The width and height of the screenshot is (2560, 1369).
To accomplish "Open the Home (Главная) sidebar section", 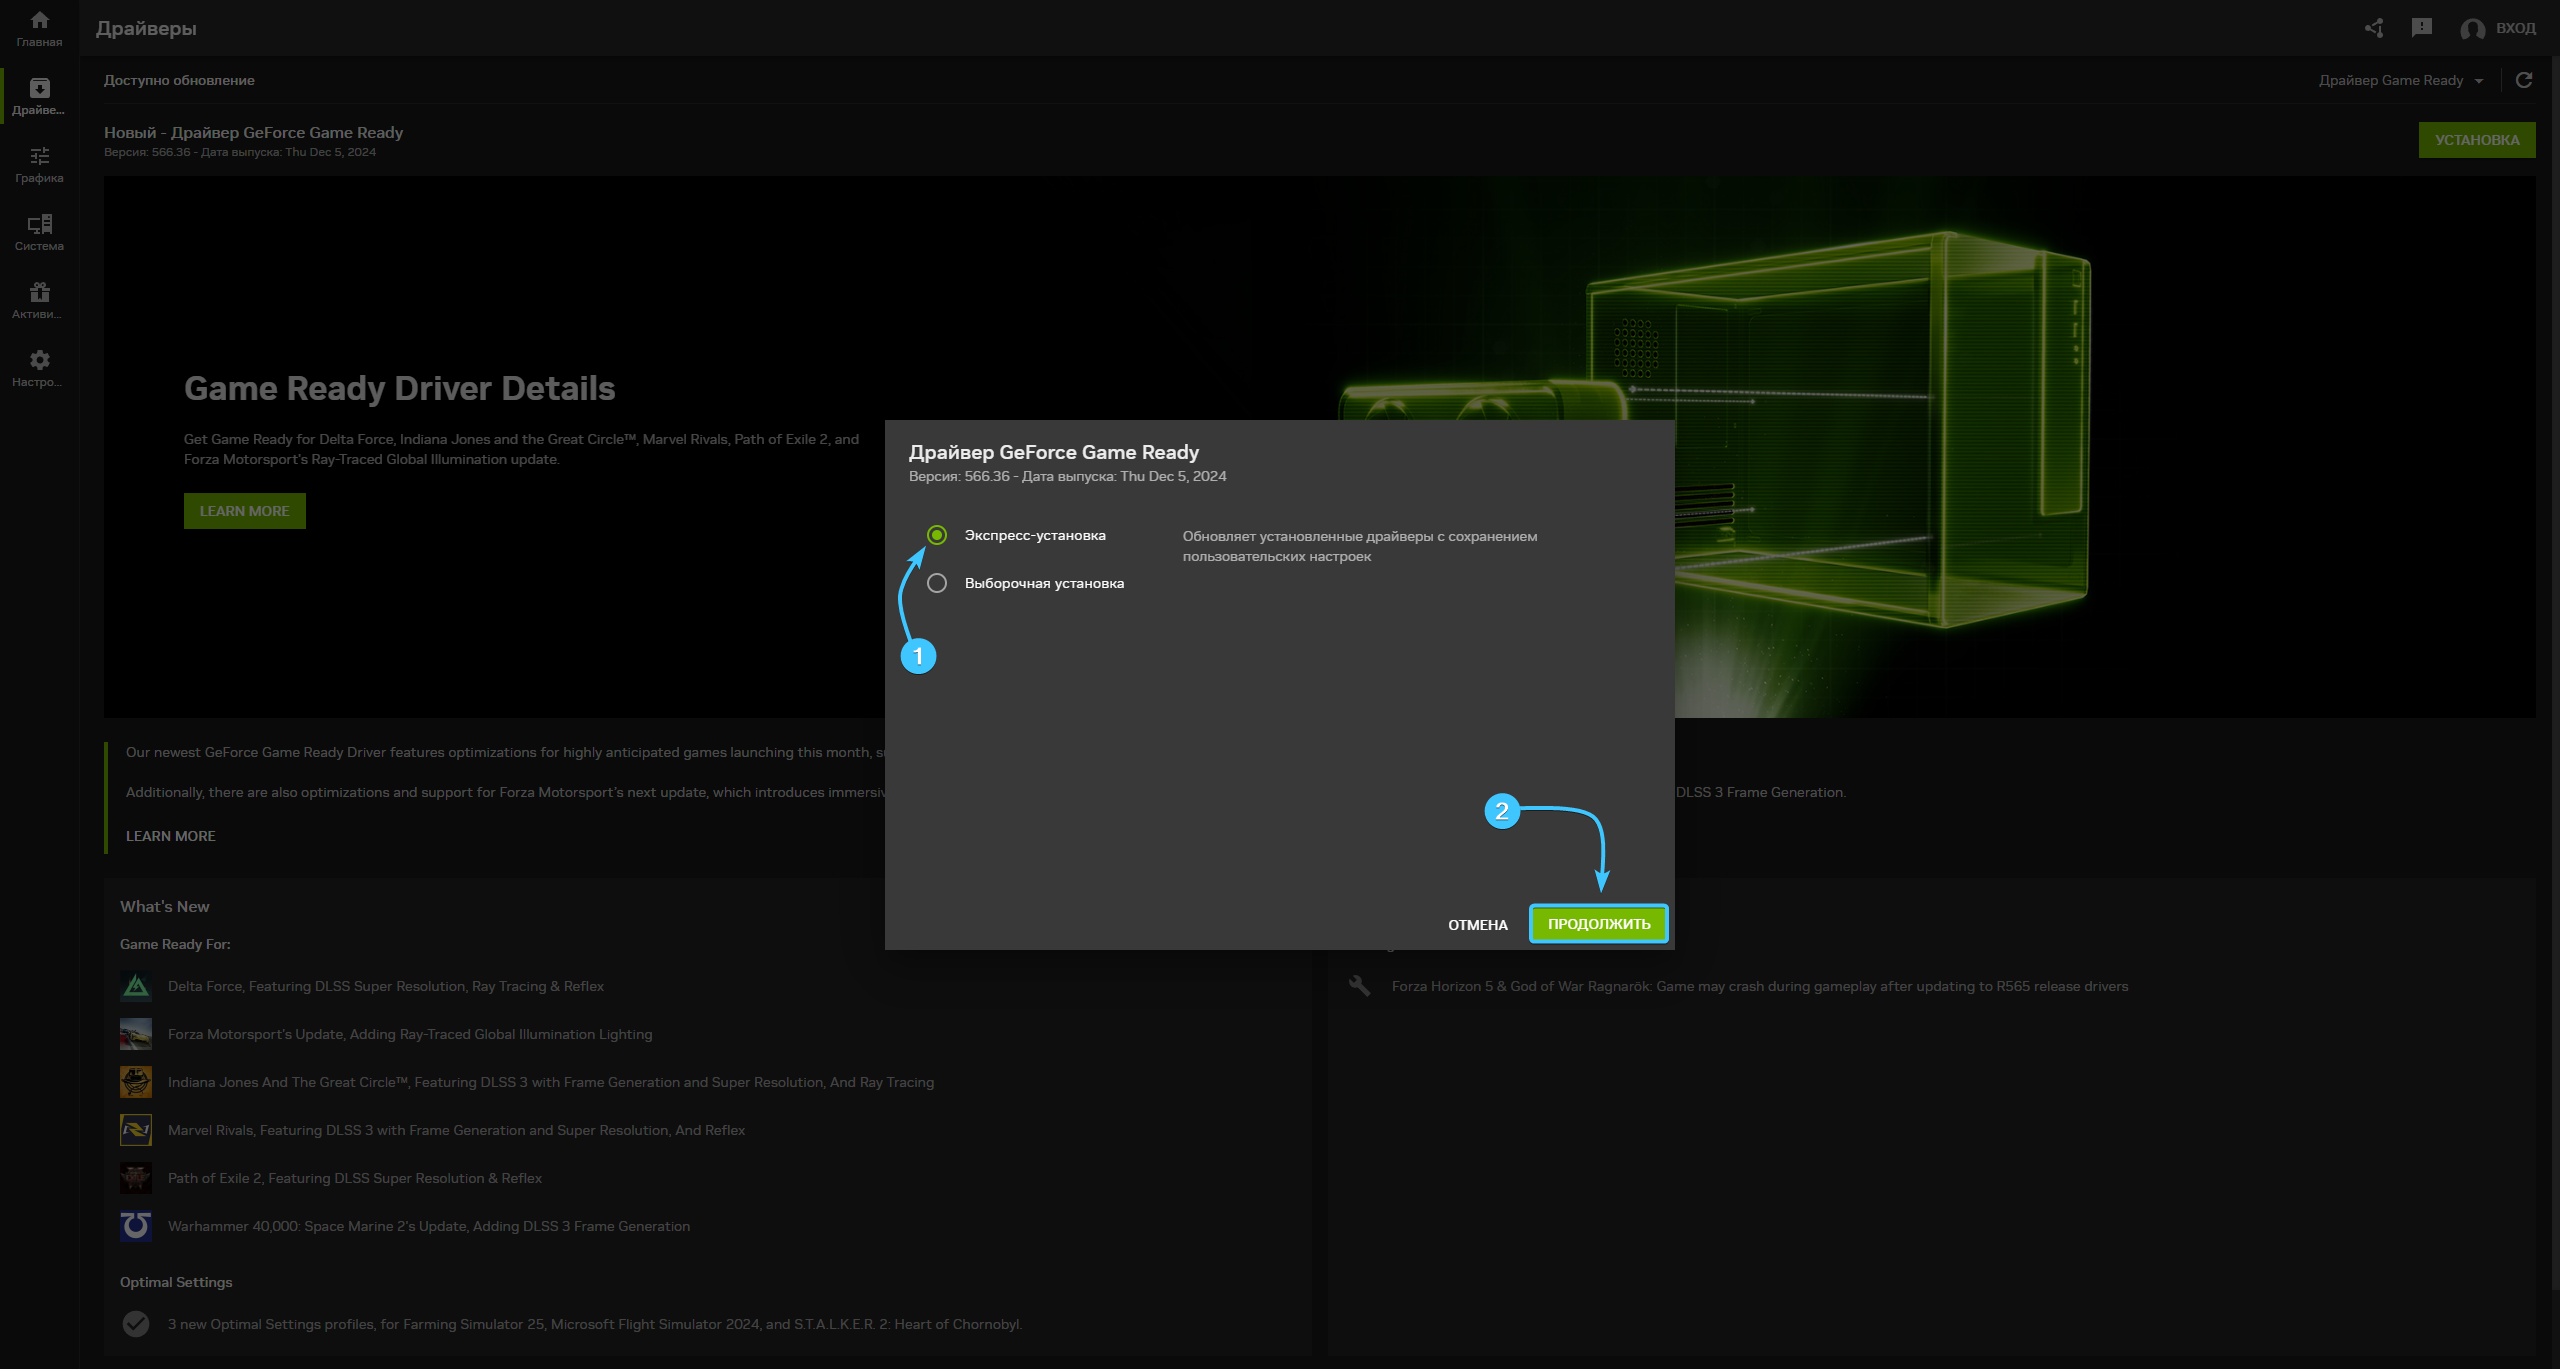I will [39, 28].
